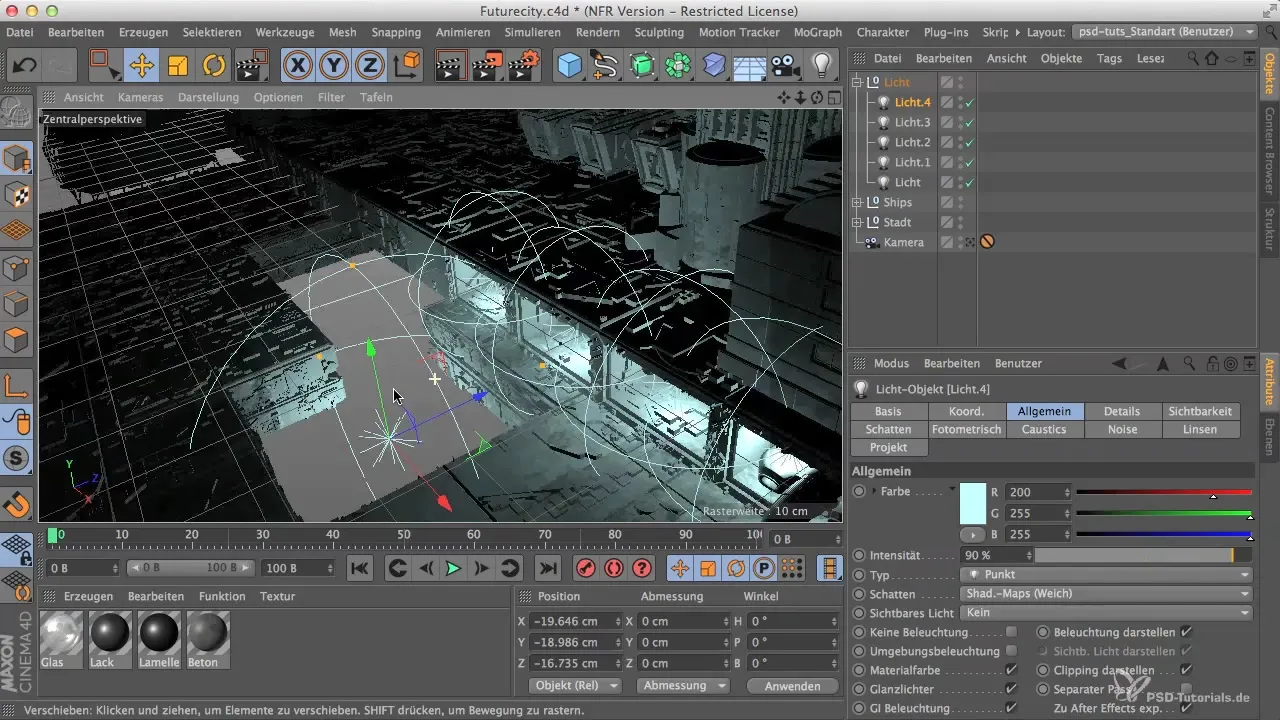Select the Noise tab

click(x=1122, y=429)
